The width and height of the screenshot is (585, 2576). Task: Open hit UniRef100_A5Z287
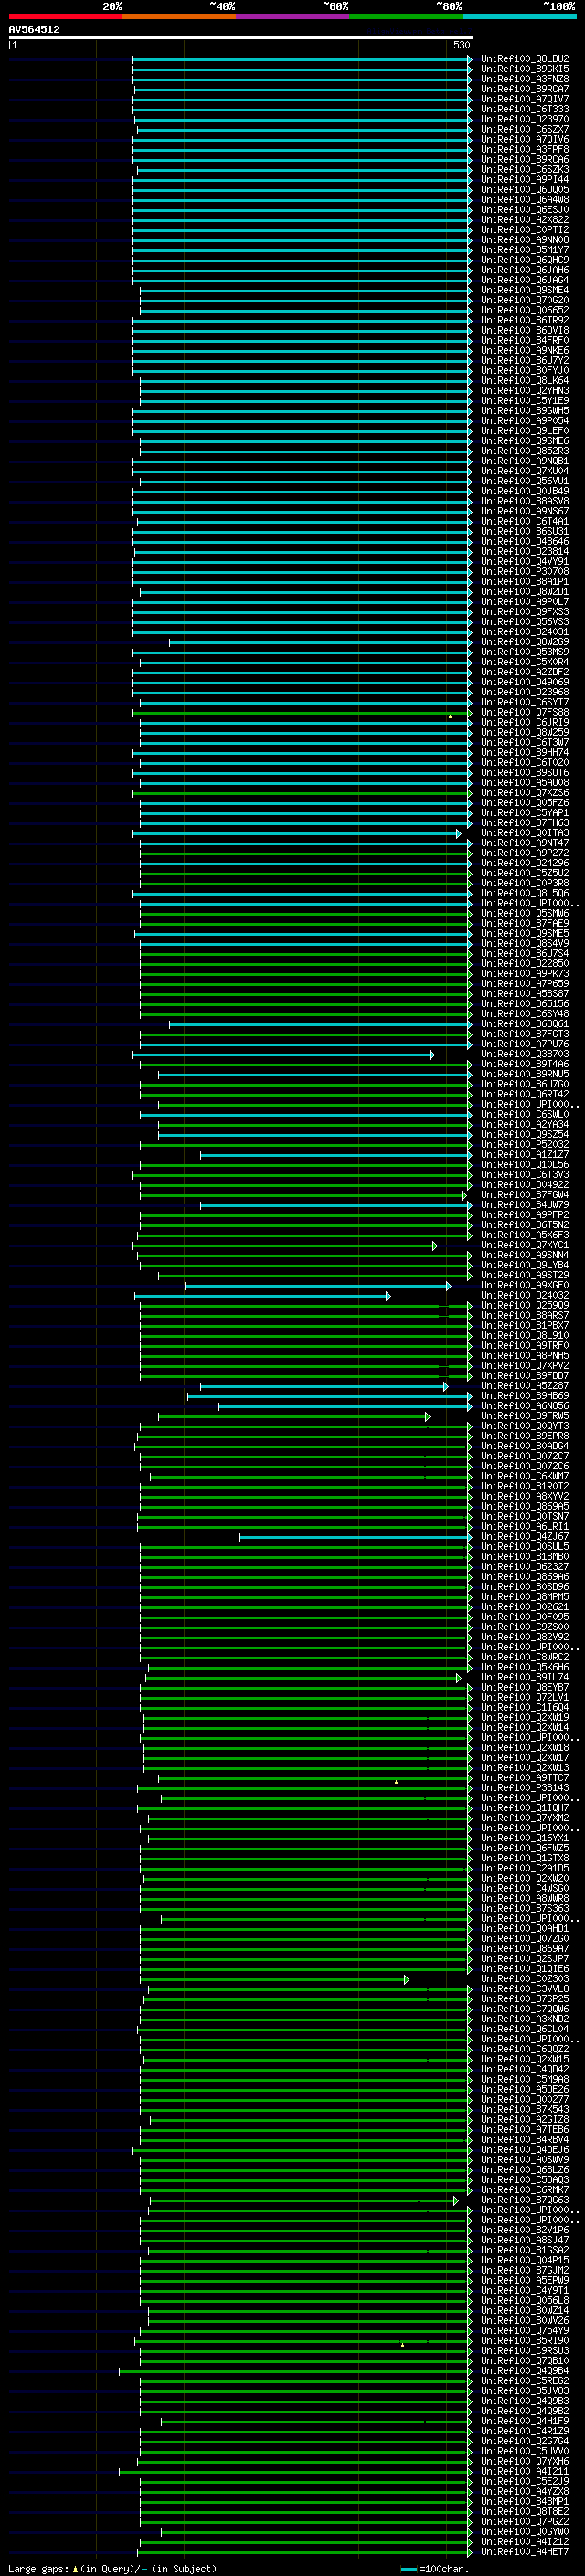pos(525,1386)
